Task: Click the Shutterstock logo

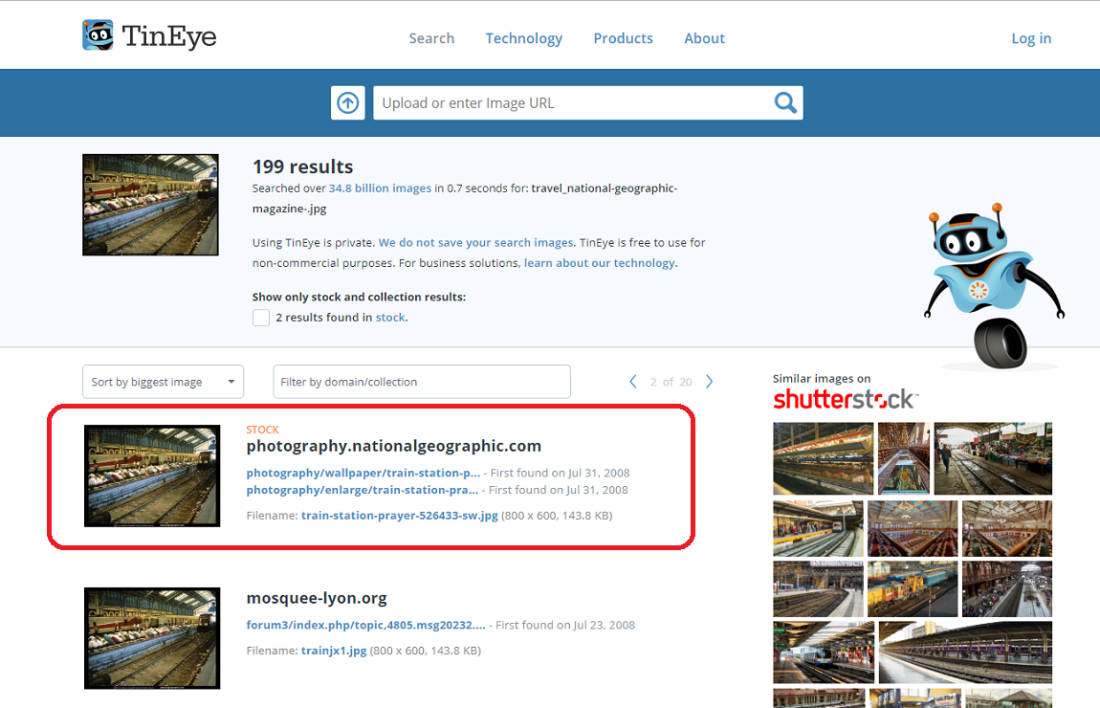Action: tap(845, 399)
